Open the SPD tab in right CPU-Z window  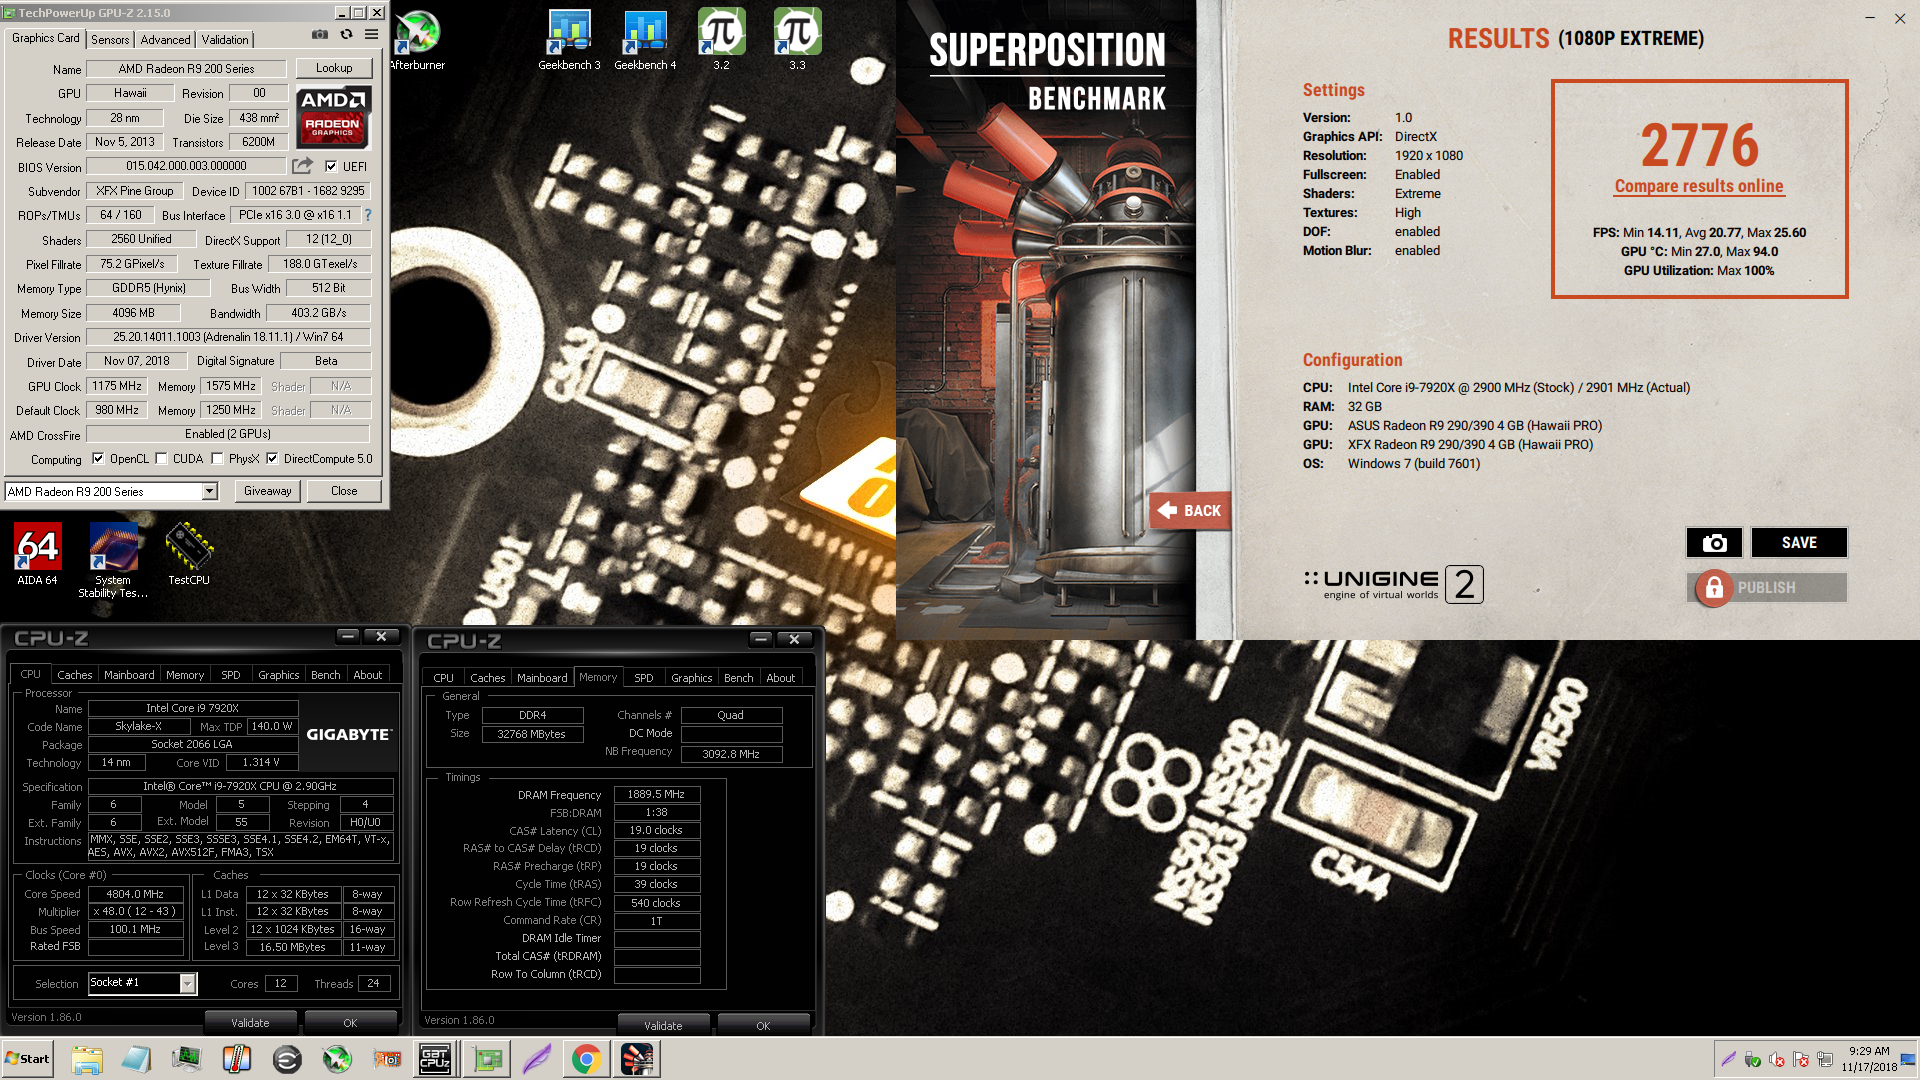pos(644,678)
